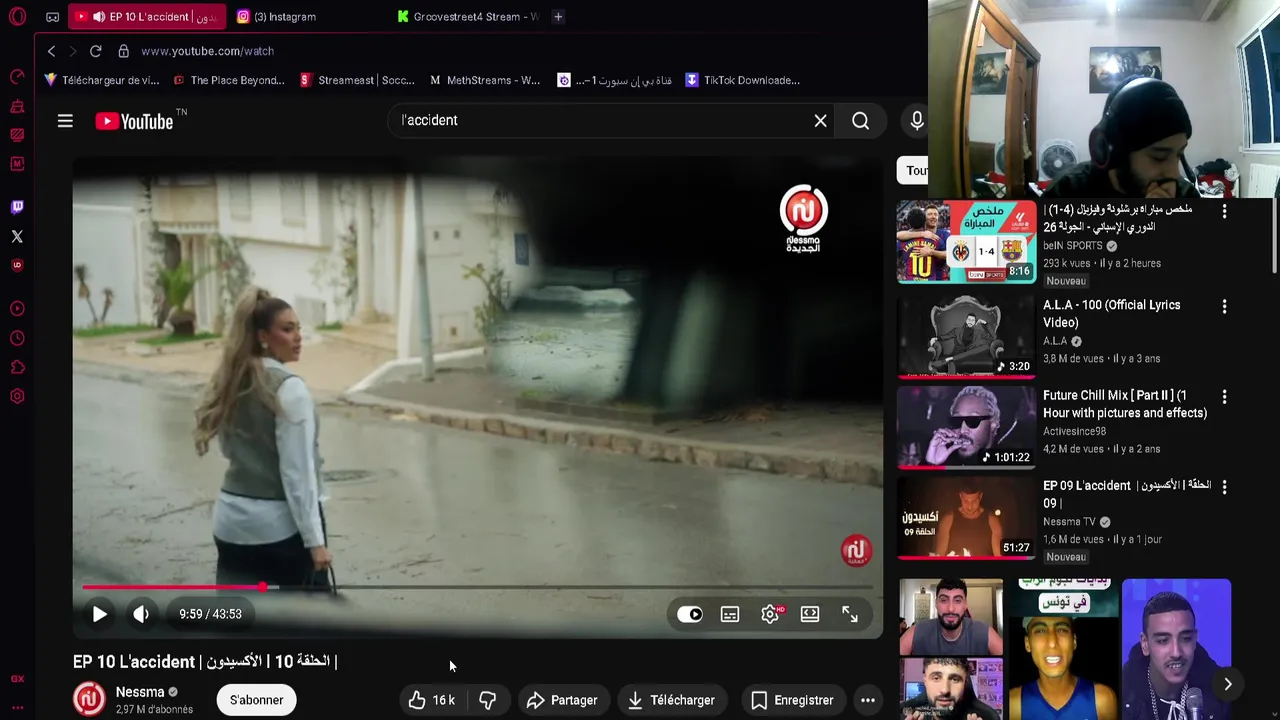Dislike the video

point(488,700)
